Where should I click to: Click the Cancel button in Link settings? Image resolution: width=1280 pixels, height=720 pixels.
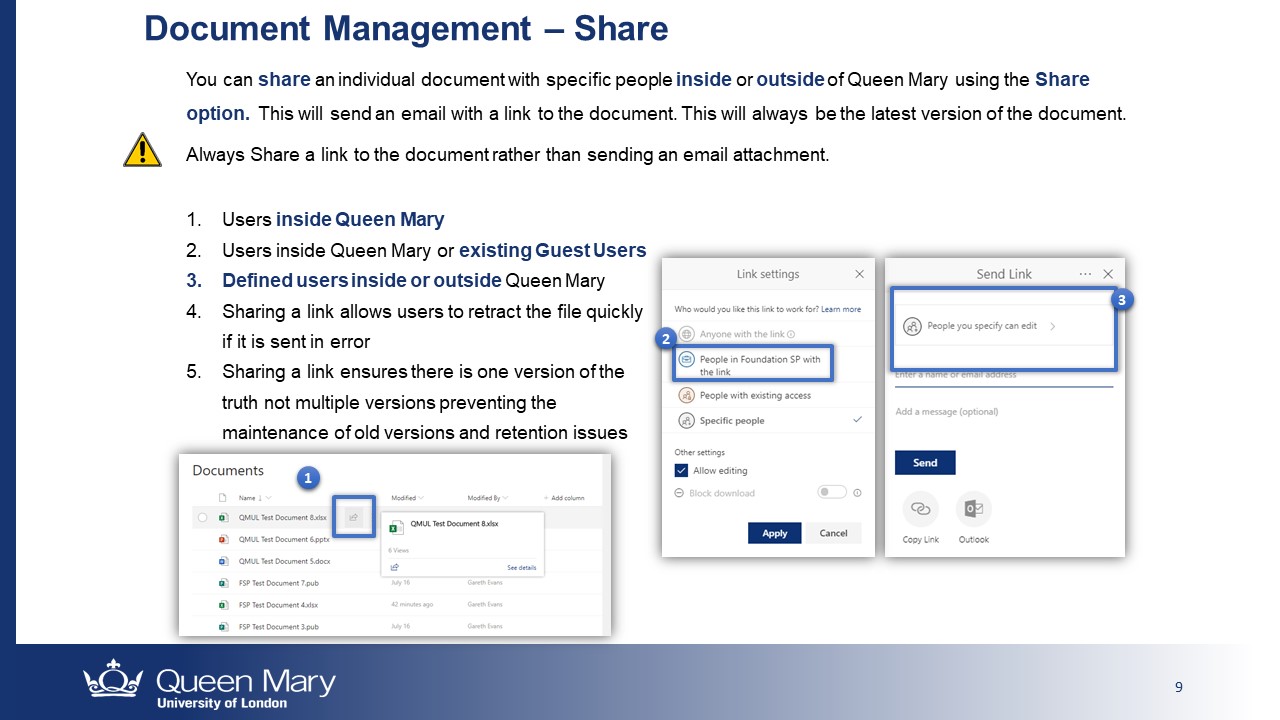coord(834,533)
